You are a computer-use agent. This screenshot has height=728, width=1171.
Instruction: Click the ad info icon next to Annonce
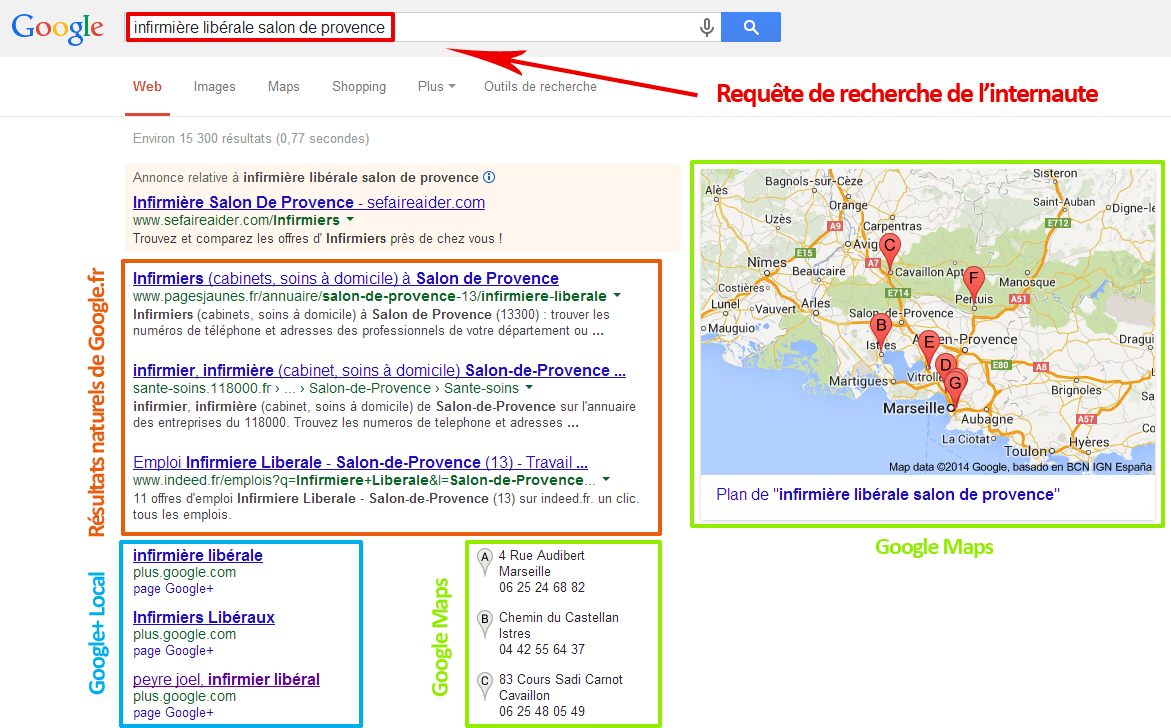489,177
